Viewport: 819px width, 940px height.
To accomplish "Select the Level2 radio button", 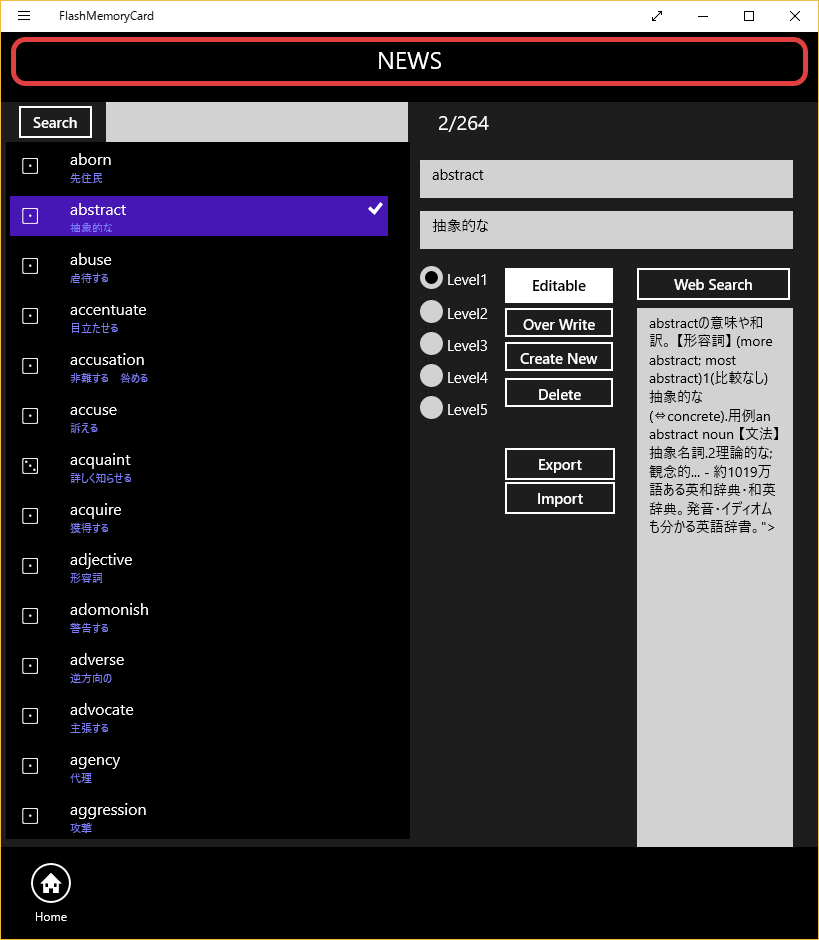I will coord(431,311).
